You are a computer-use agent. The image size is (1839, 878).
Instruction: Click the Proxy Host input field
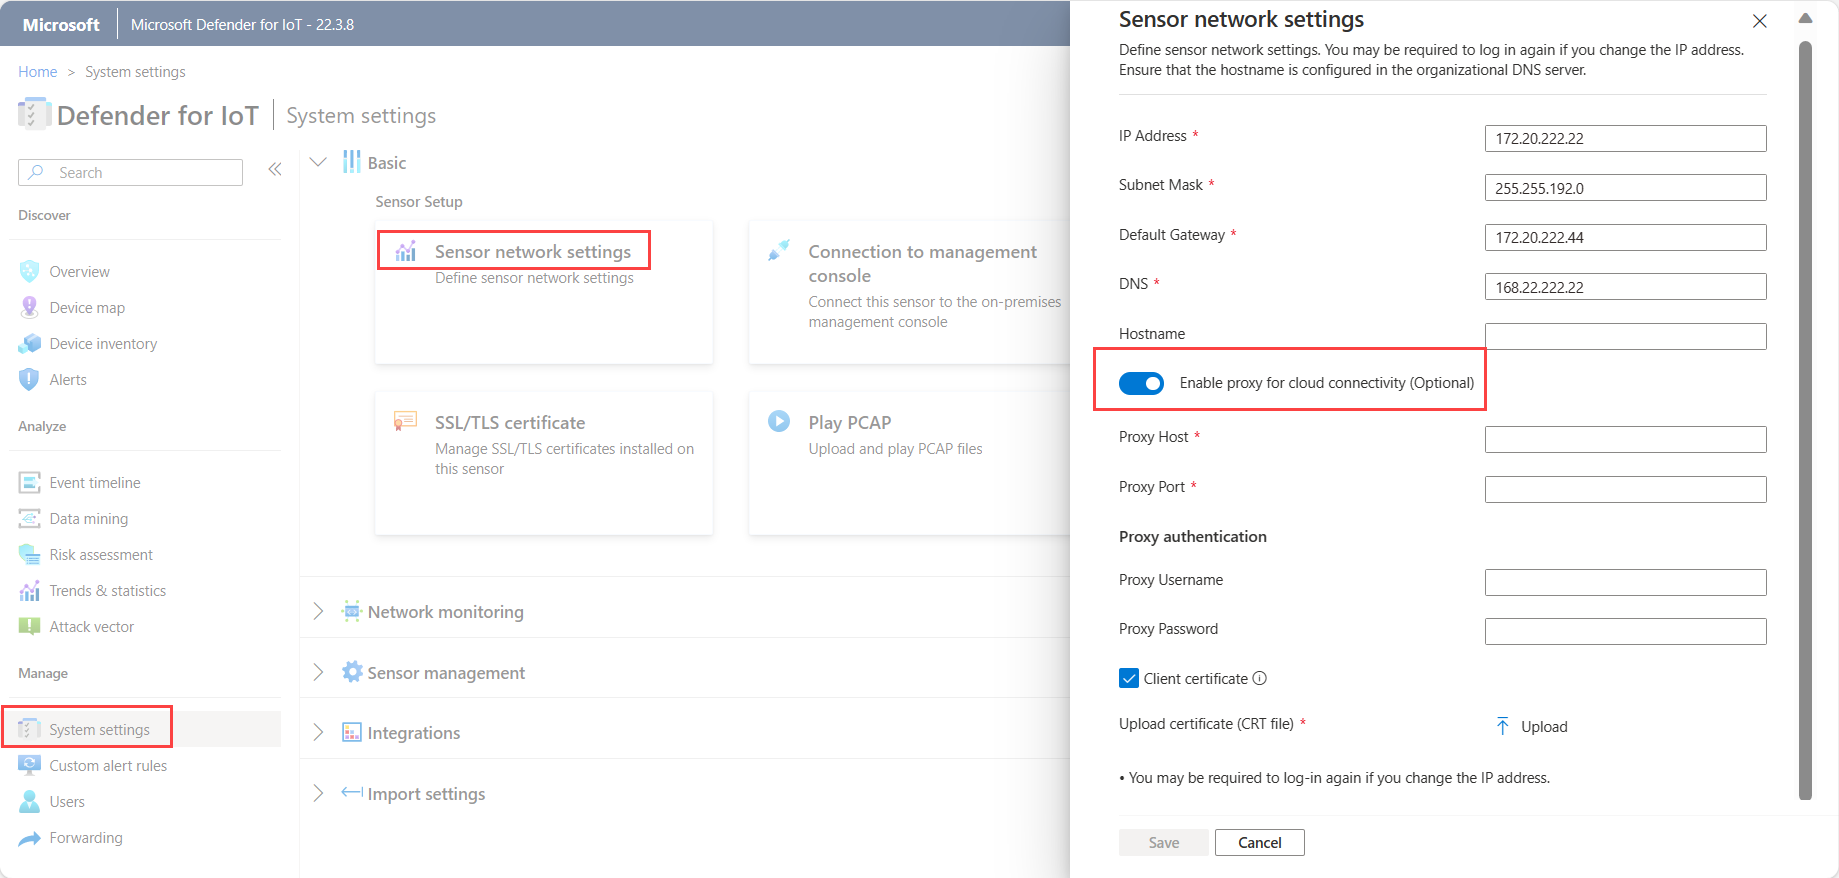tap(1625, 439)
